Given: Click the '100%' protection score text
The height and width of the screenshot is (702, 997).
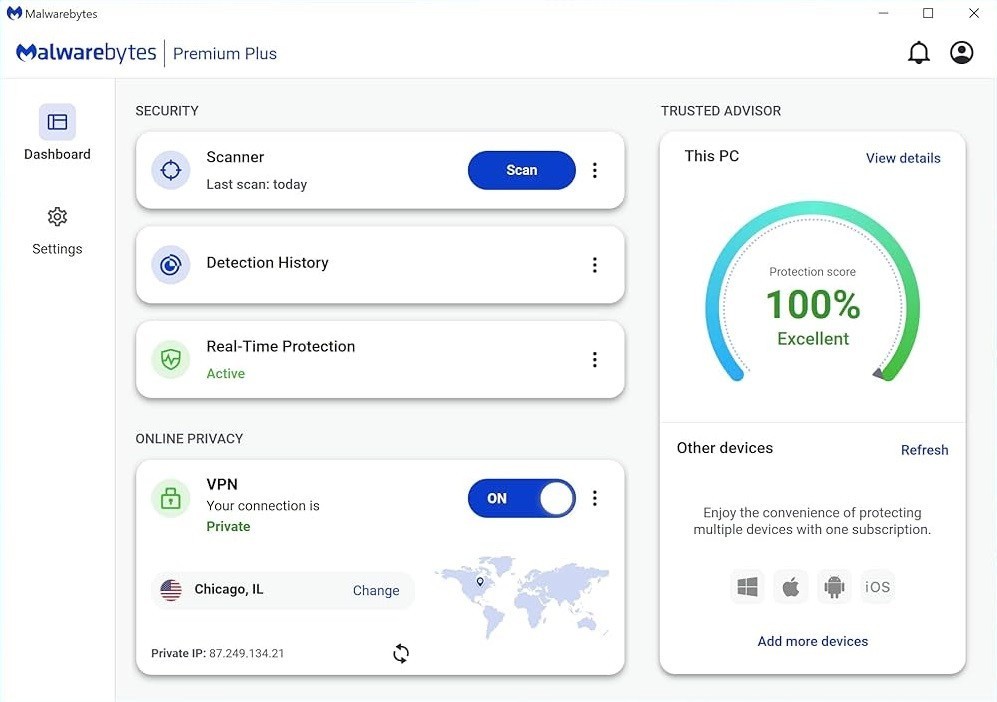Looking at the screenshot, I should pyautogui.click(x=813, y=304).
